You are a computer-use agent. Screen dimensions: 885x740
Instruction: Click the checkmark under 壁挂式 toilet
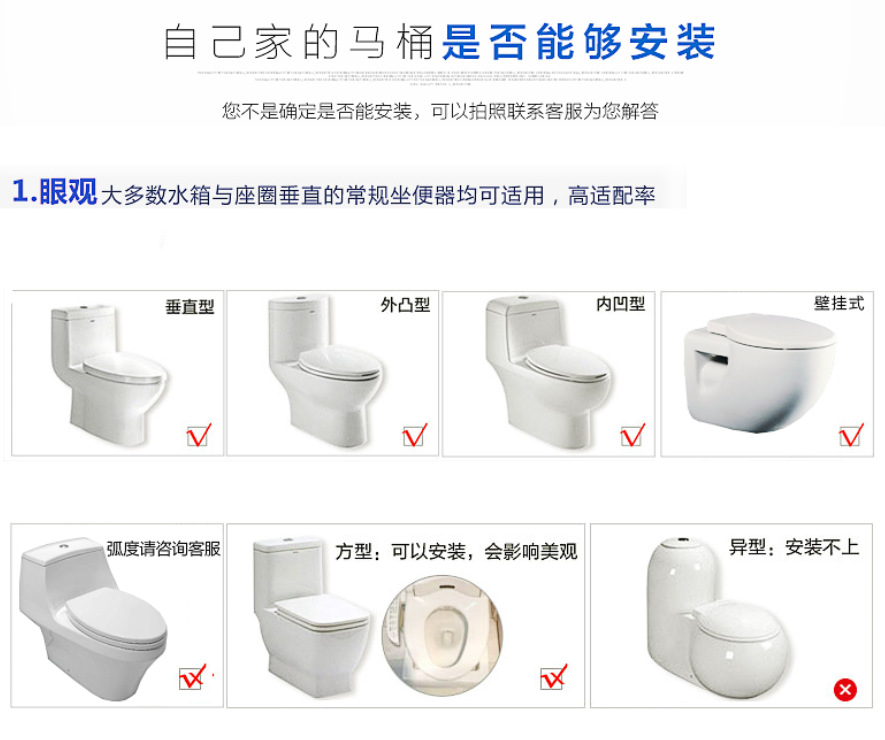[x=851, y=435]
